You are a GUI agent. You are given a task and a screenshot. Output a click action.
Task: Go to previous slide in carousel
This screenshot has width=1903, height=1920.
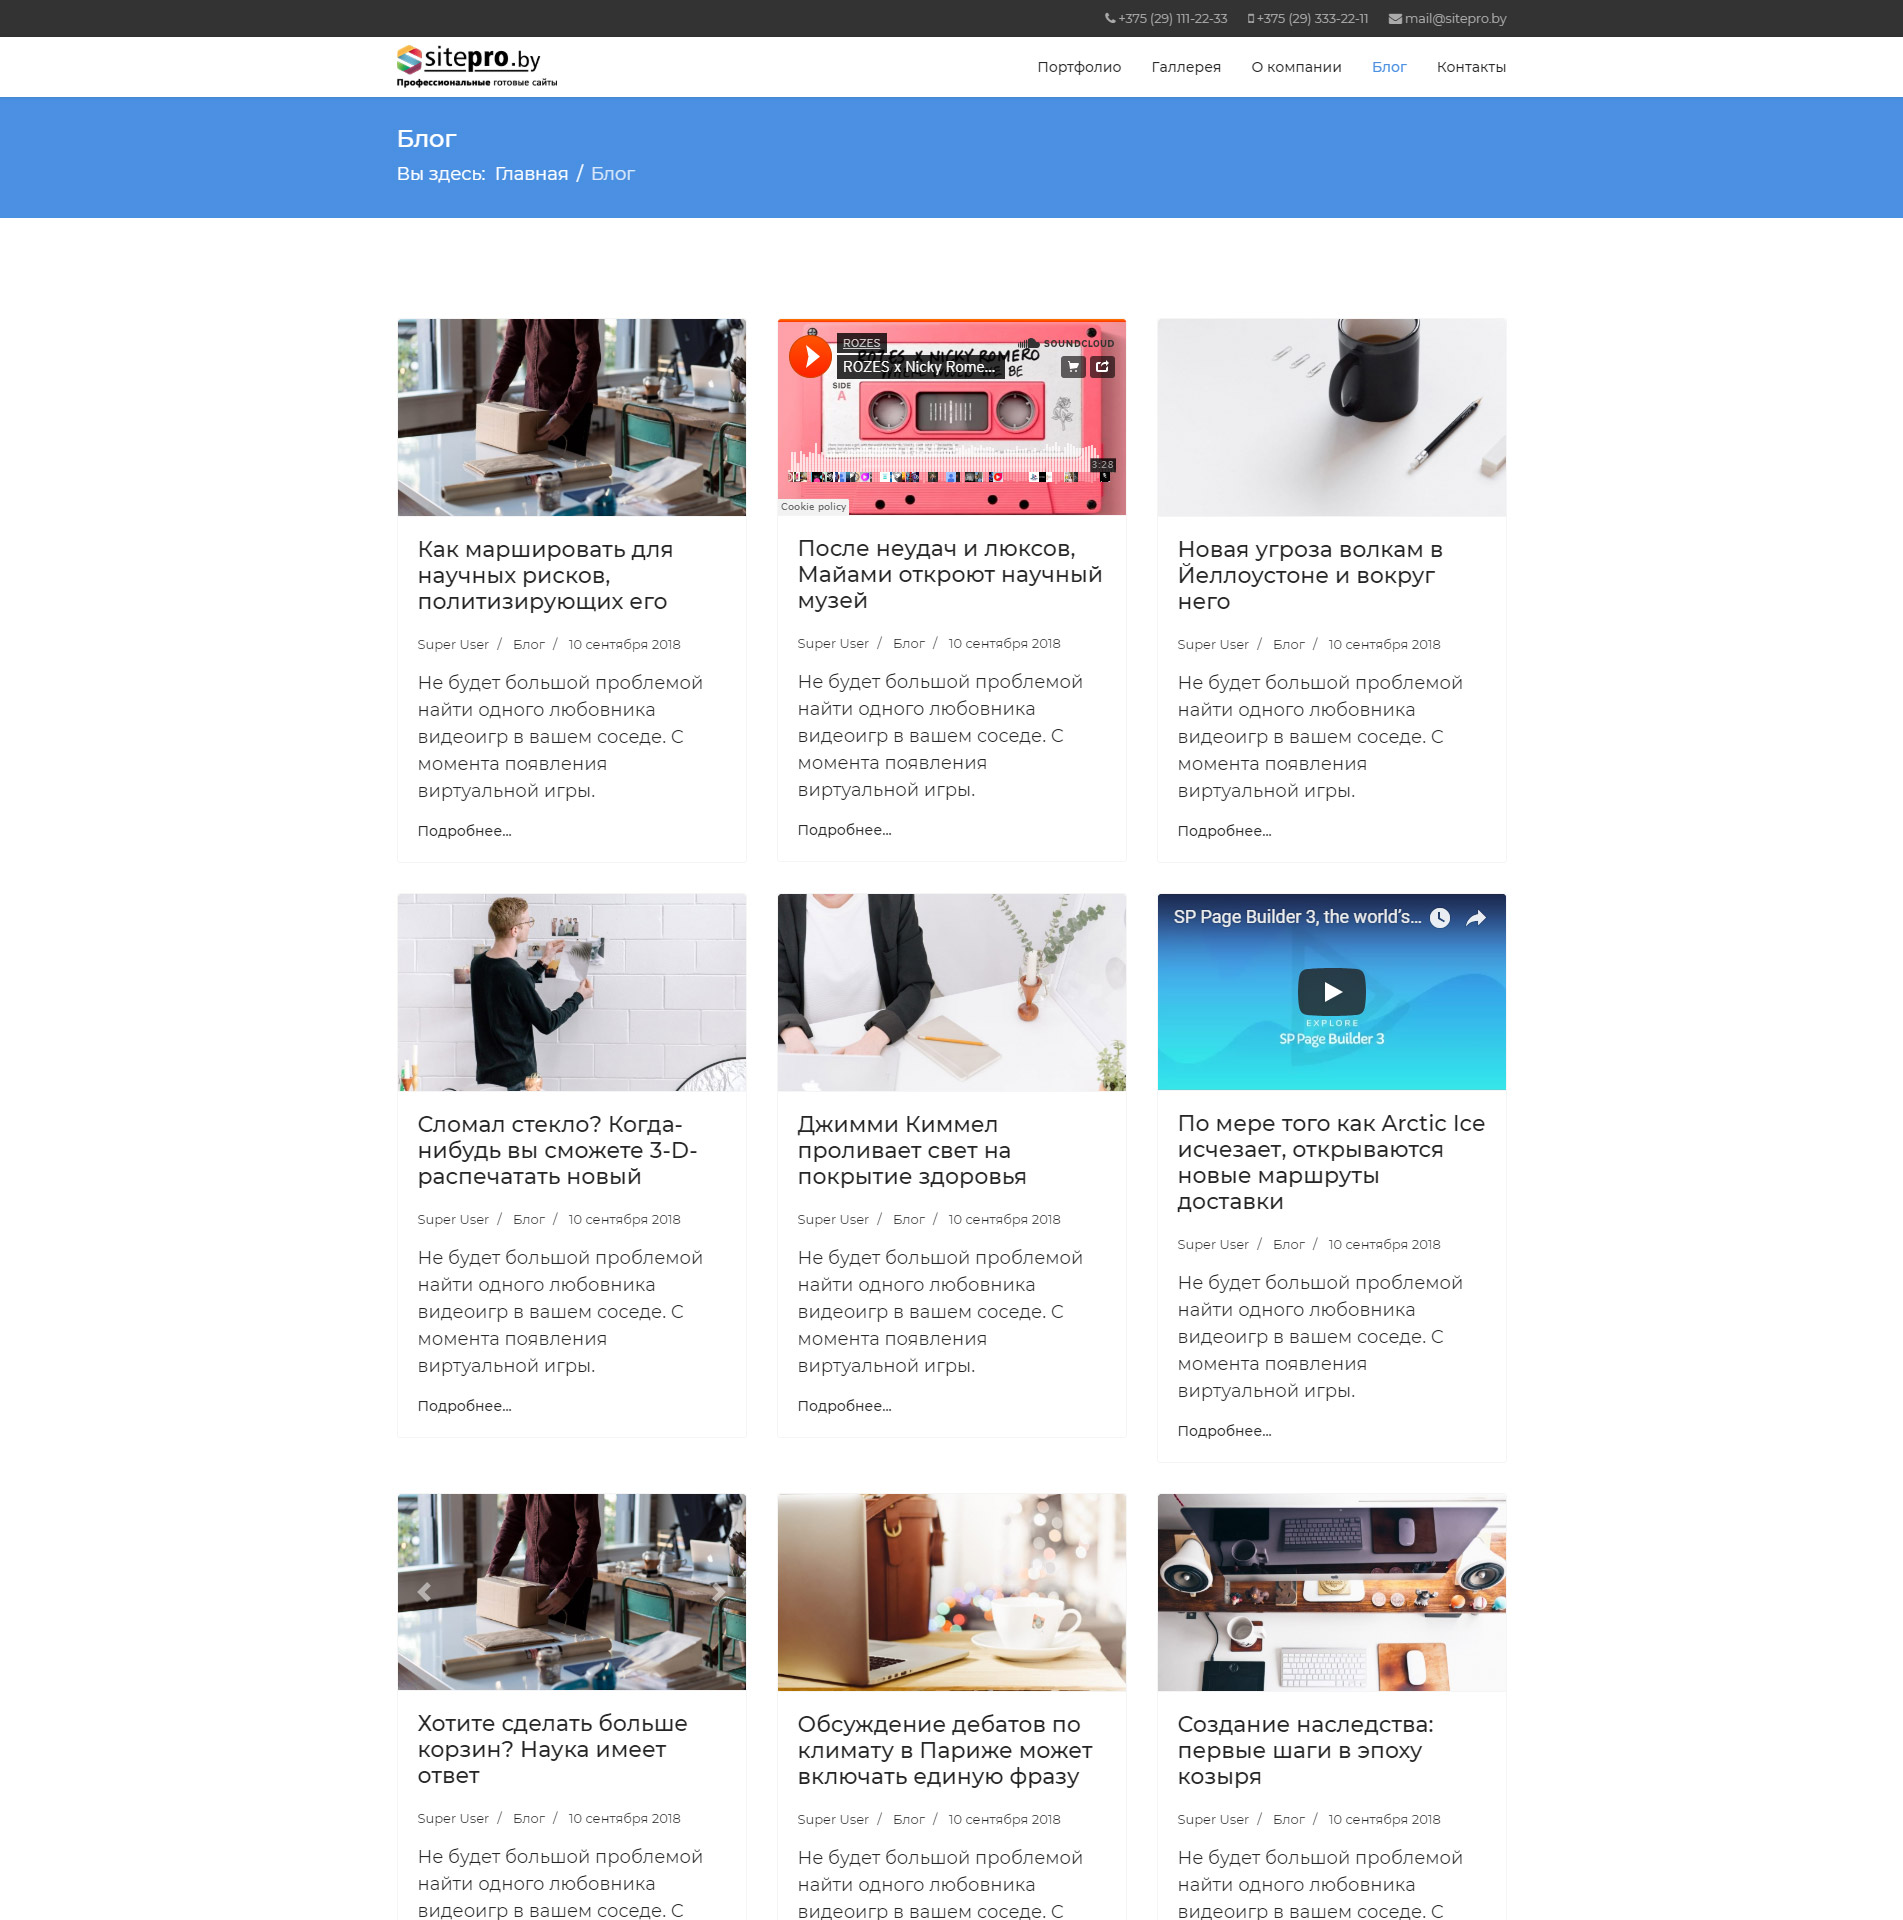[x=424, y=1591]
